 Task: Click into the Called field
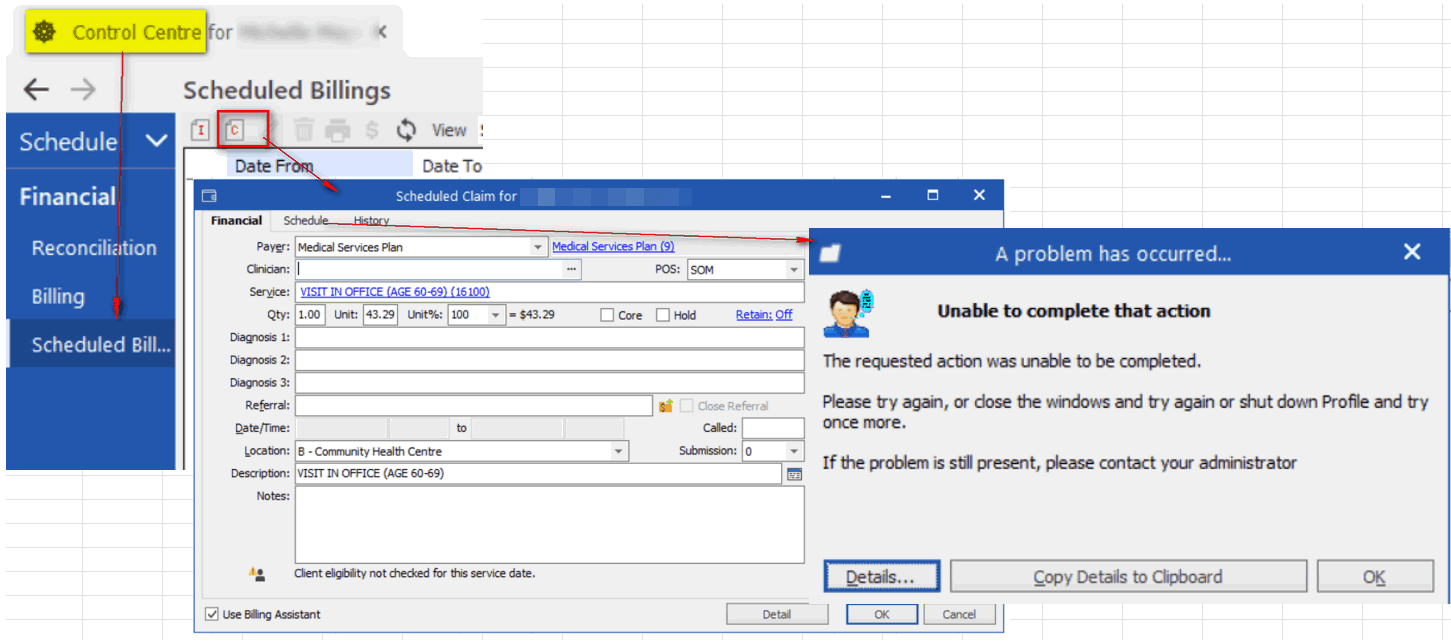point(773,428)
